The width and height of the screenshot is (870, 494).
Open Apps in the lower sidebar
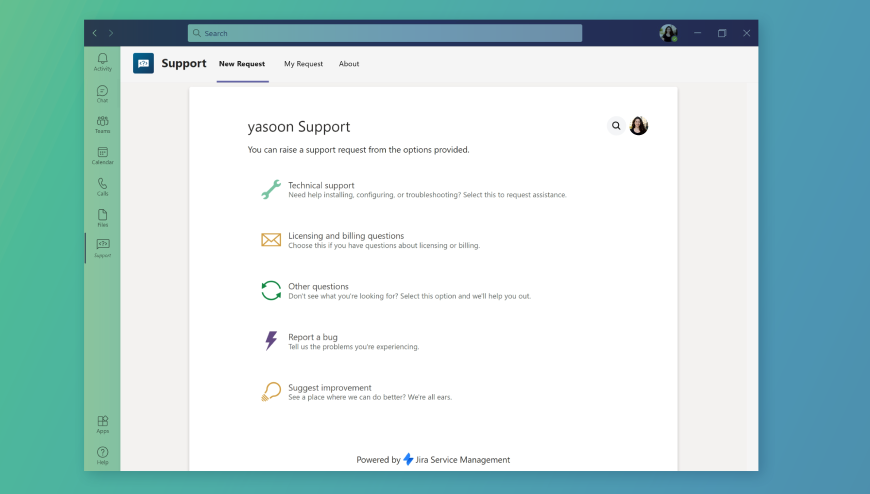102,424
